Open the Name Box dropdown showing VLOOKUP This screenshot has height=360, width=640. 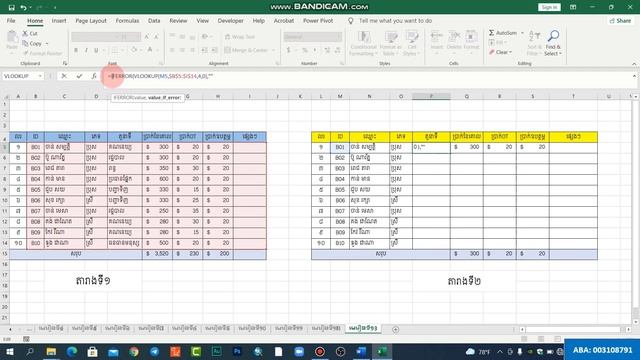point(40,76)
